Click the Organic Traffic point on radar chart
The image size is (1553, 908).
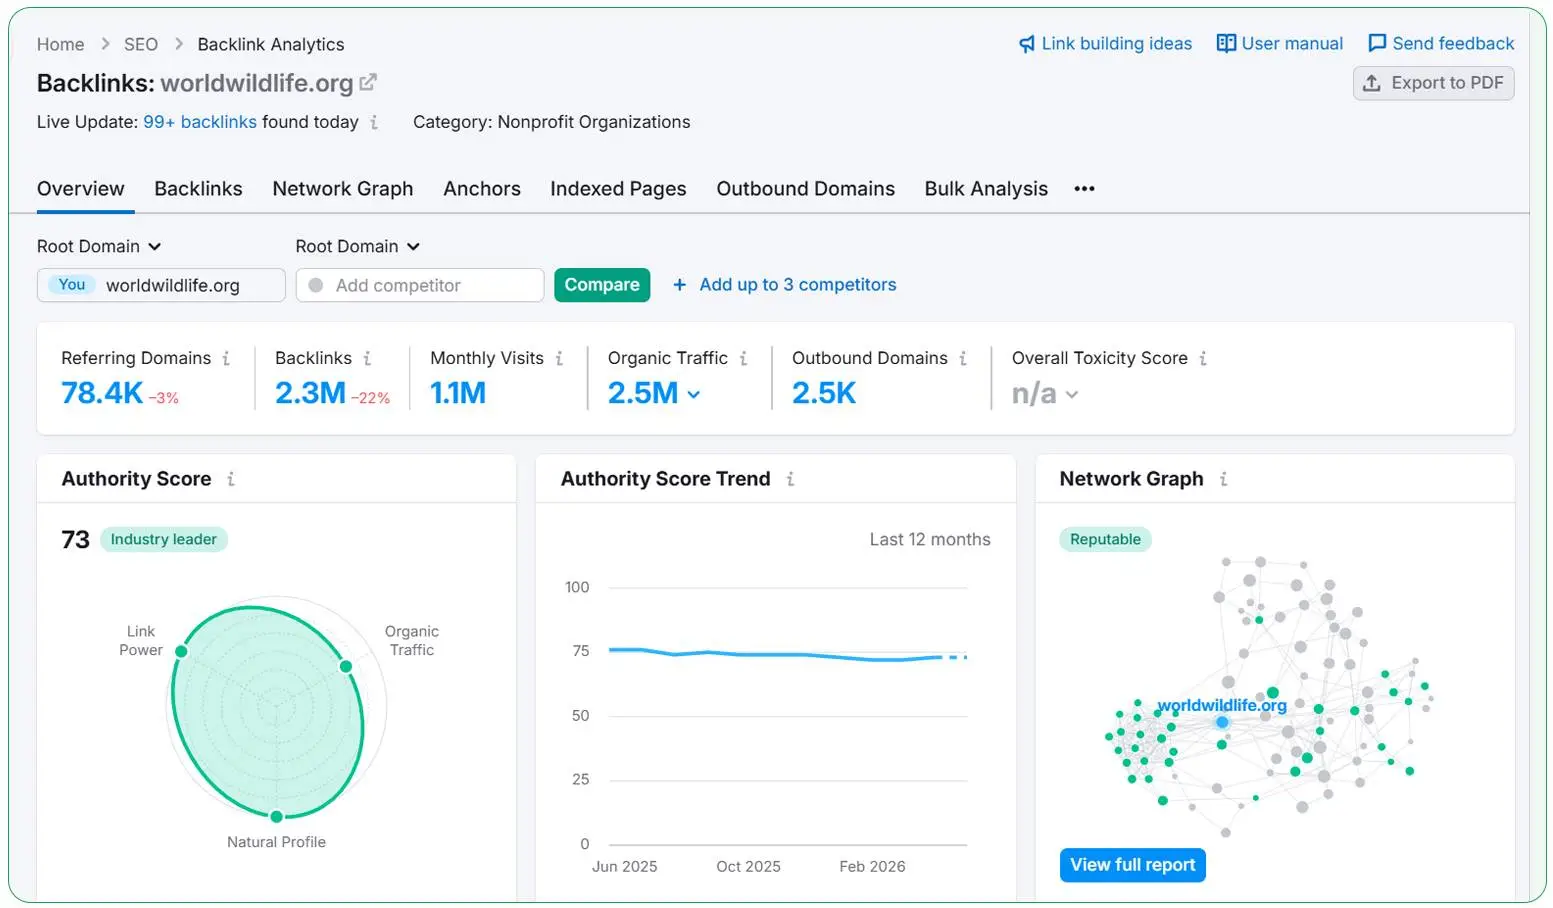[x=345, y=666]
